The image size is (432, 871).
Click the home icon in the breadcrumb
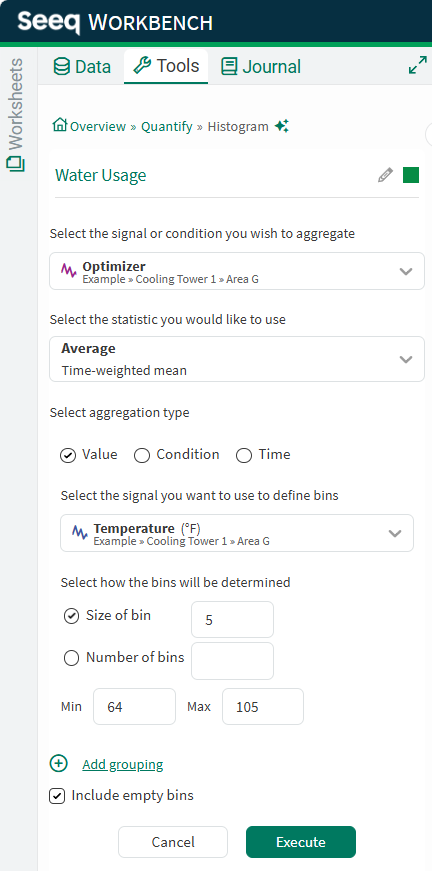pos(60,125)
